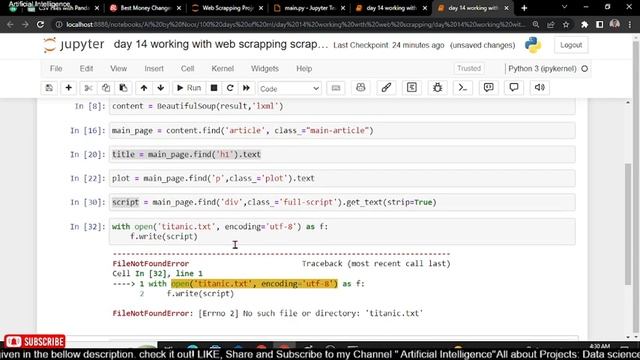This screenshot has height=360, width=640.
Task: Rename the notebook title
Action: point(221,44)
